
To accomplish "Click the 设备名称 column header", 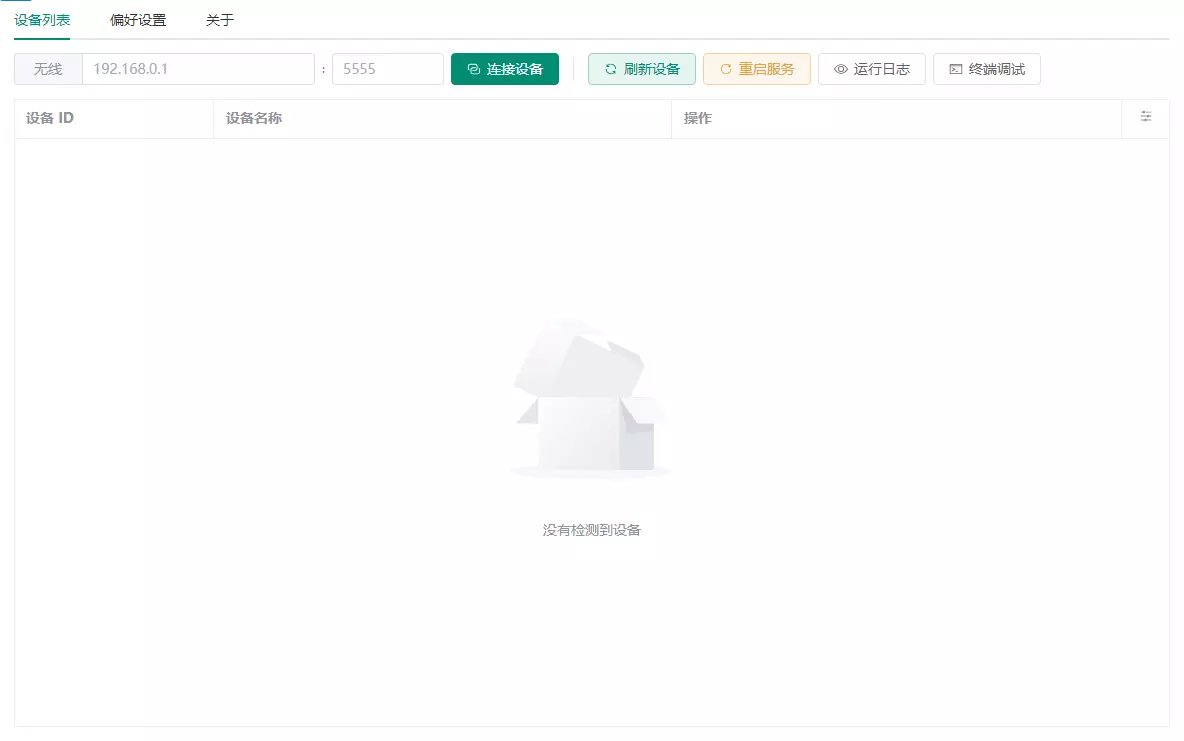I will point(254,118).
